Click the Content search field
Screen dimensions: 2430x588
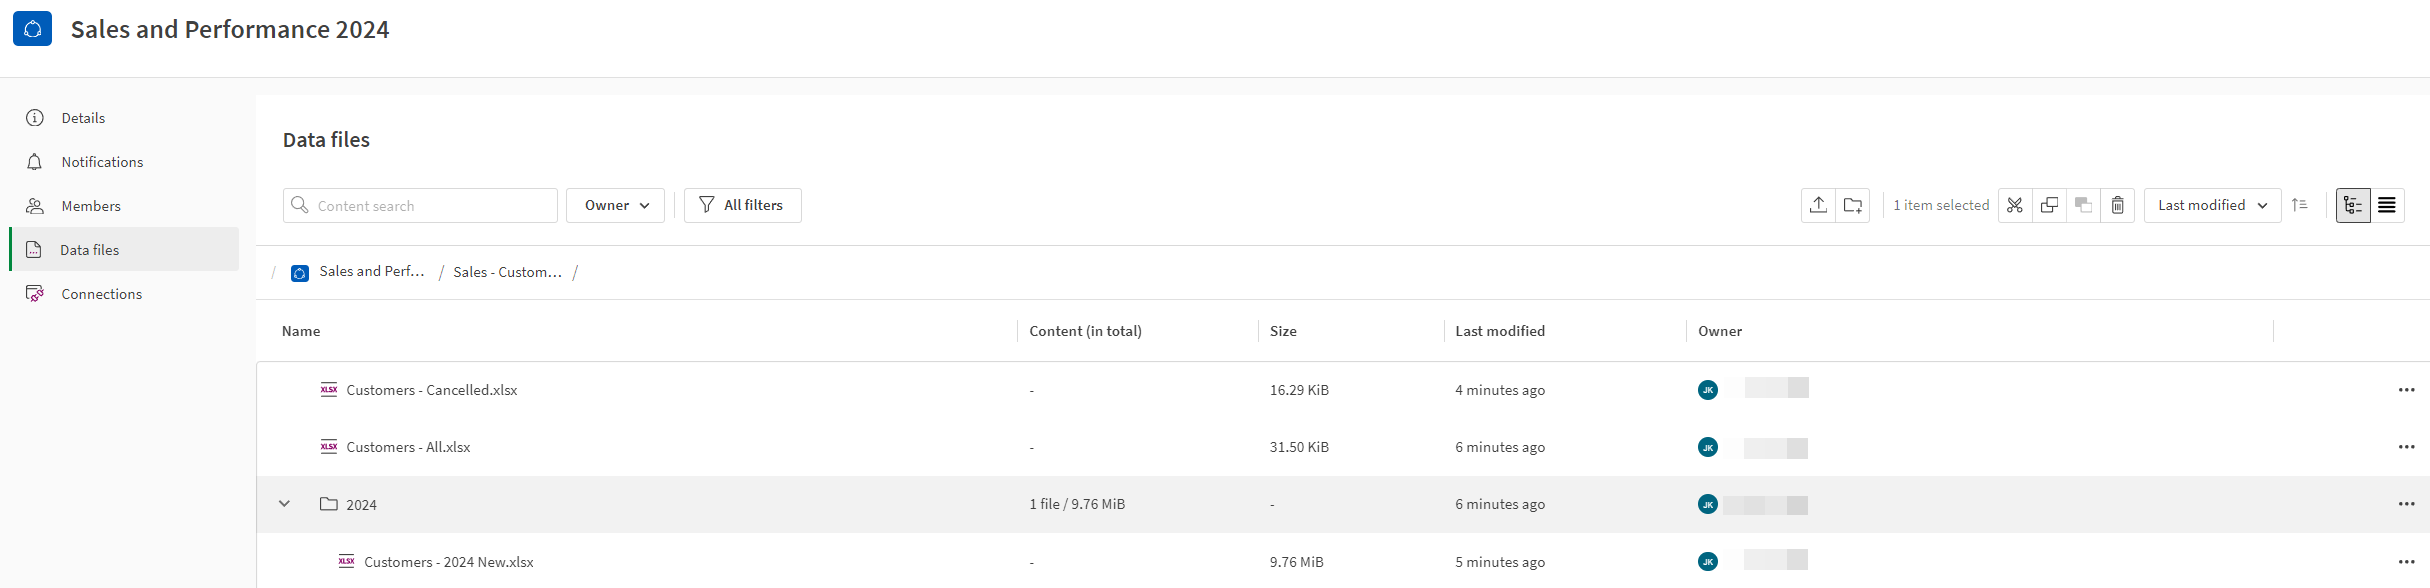[x=420, y=205]
